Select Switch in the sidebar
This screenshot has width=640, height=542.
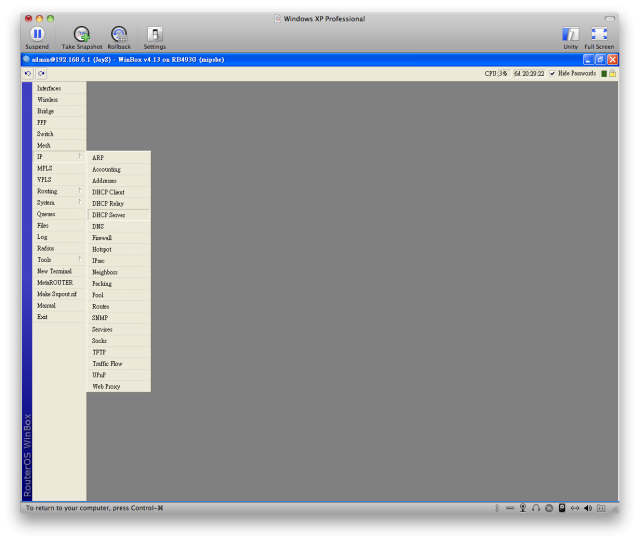(x=59, y=134)
